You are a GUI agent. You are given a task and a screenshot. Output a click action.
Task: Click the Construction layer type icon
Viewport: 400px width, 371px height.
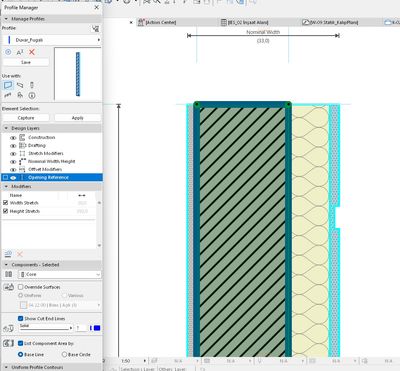click(x=22, y=137)
